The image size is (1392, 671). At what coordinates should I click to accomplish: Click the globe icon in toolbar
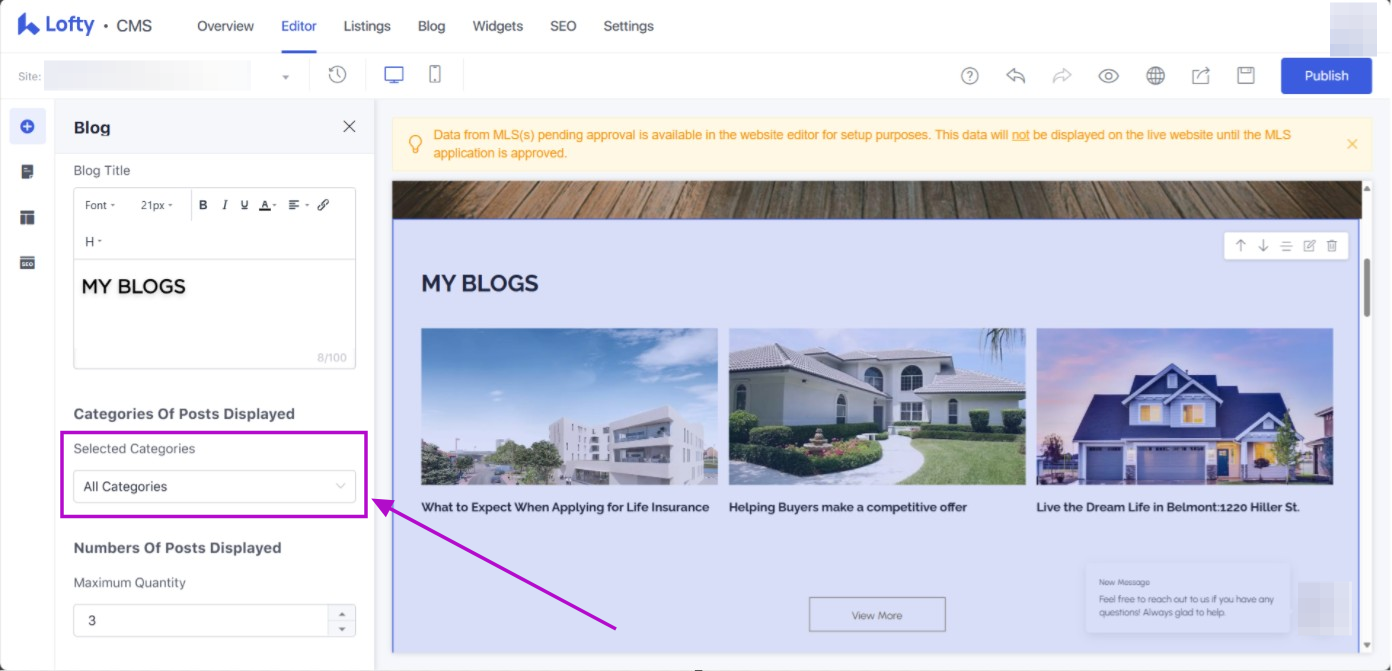point(1155,76)
